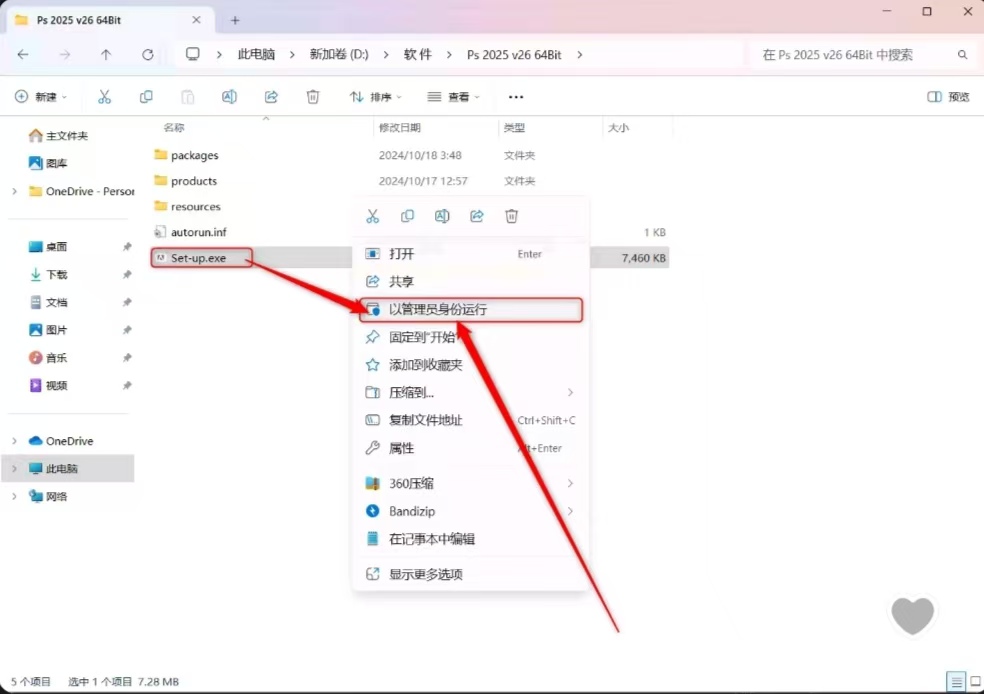
Task: Click the search magnifier icon
Action: (962, 55)
